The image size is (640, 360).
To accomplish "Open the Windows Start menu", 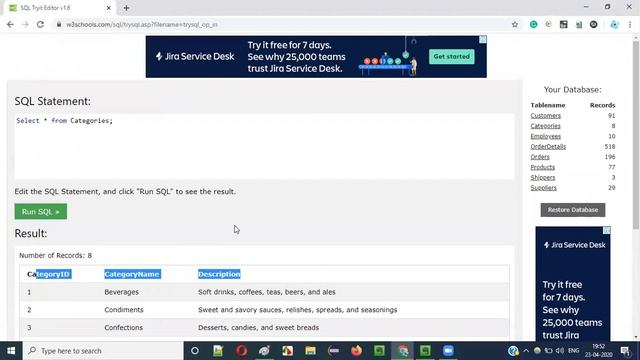I will pyautogui.click(x=11, y=351).
